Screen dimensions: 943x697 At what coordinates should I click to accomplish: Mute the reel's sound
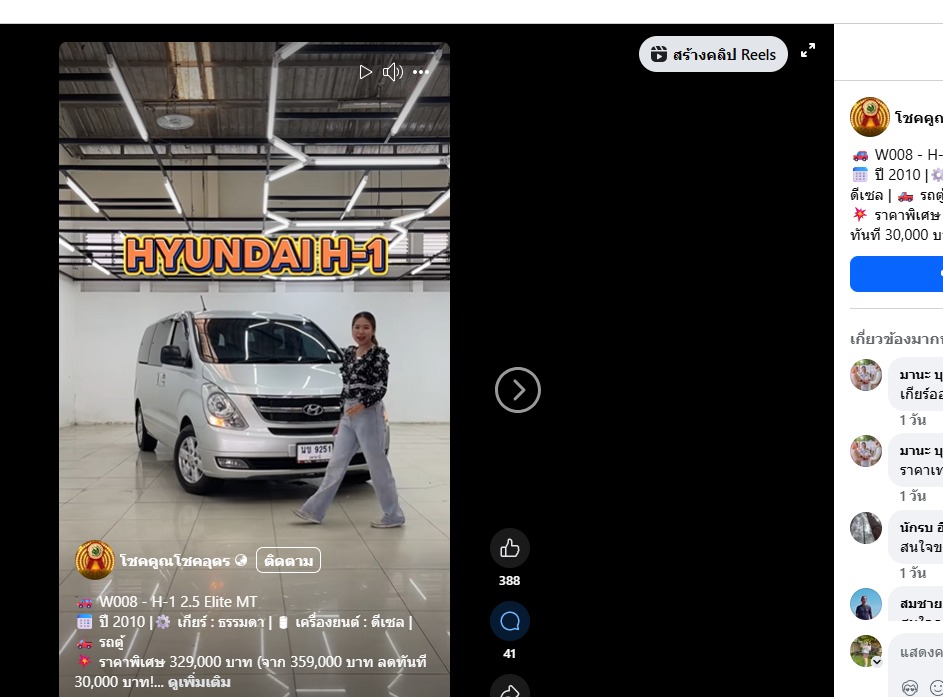tap(393, 72)
